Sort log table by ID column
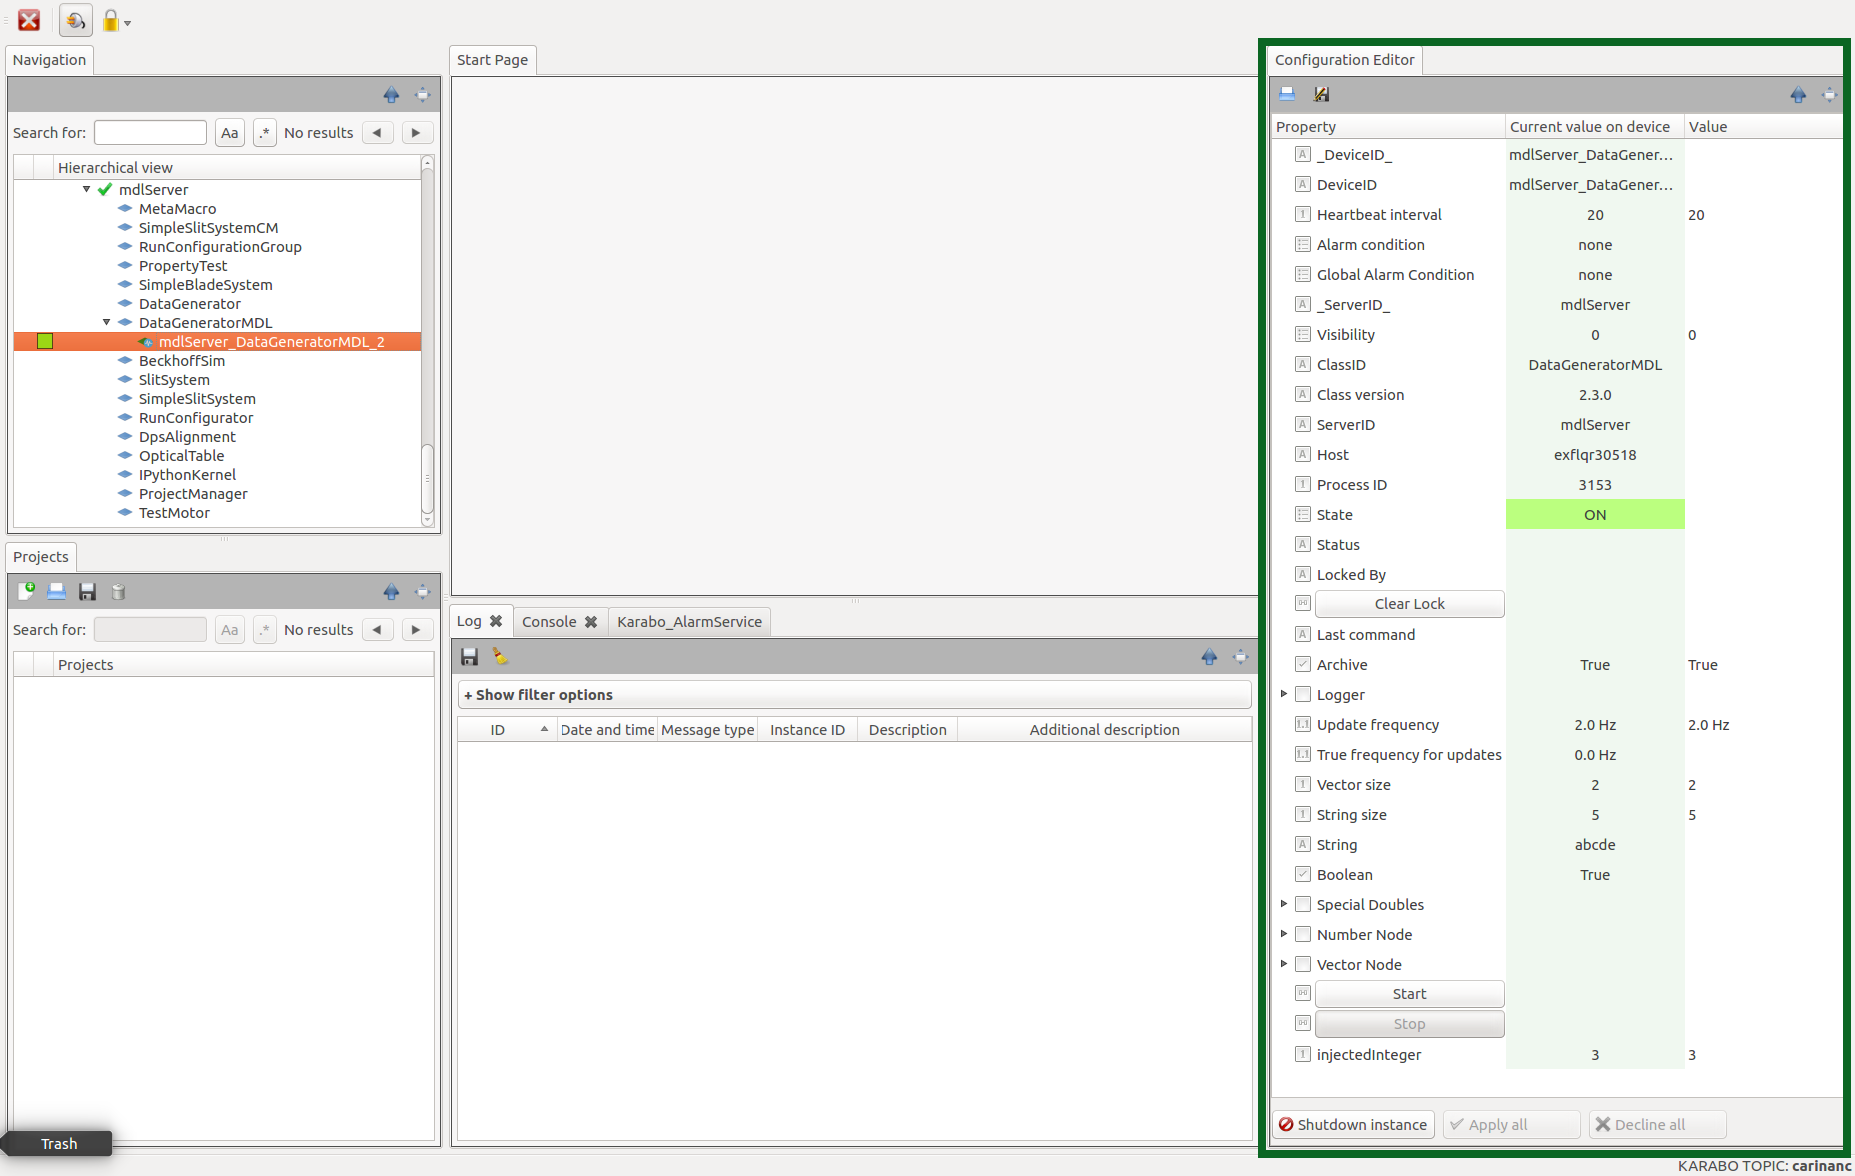 click(507, 730)
